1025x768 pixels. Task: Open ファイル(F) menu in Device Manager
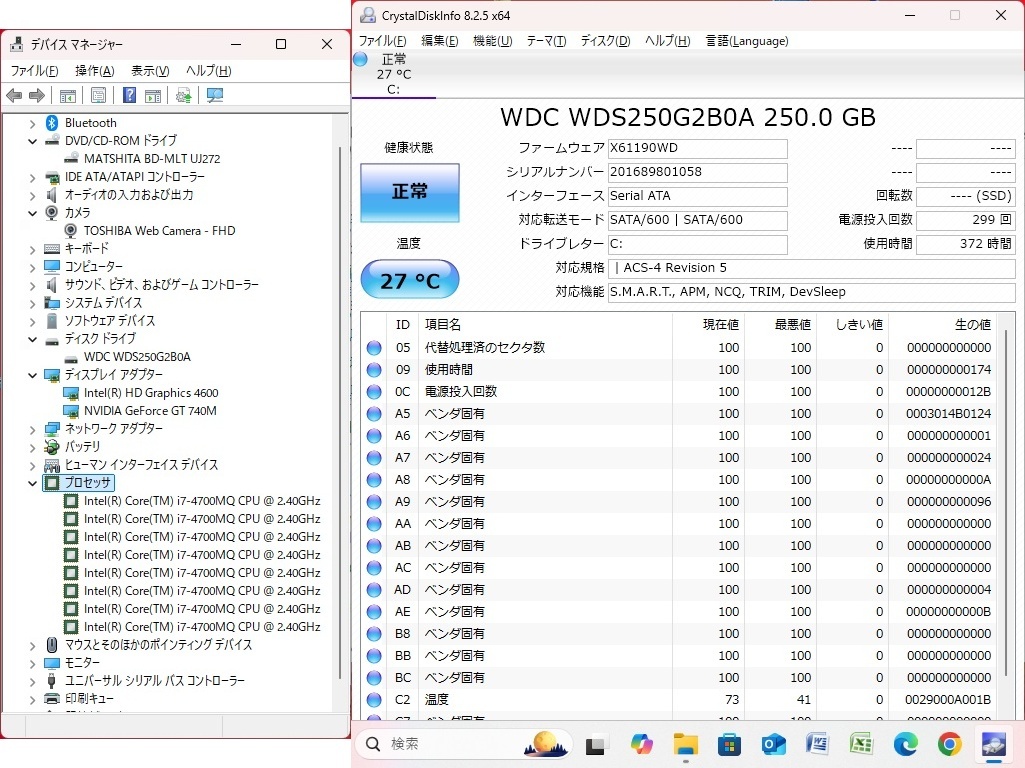pos(35,71)
